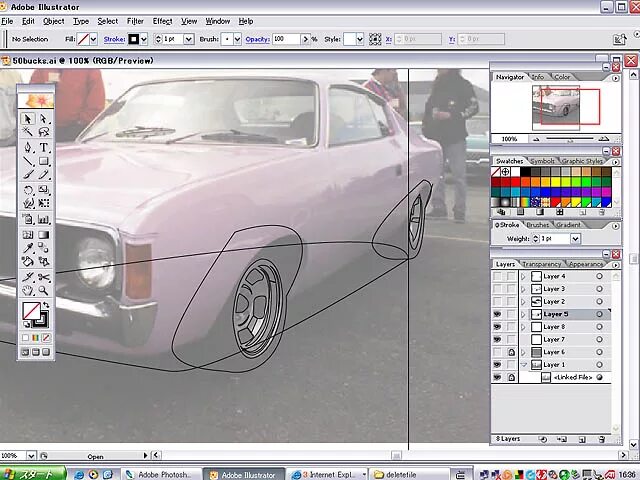Click the Swap Fill and Stroke arrow
This screenshot has height=480, width=640.
tap(46, 305)
